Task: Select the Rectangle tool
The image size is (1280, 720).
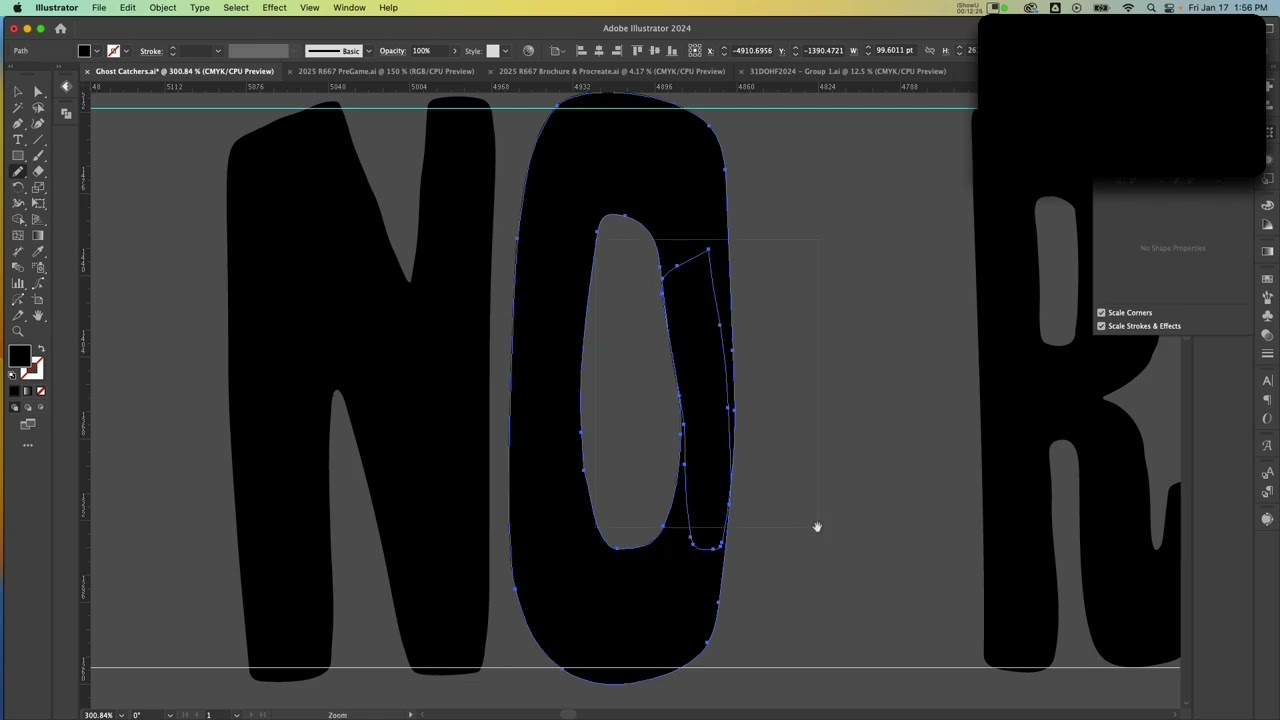Action: pos(18,155)
